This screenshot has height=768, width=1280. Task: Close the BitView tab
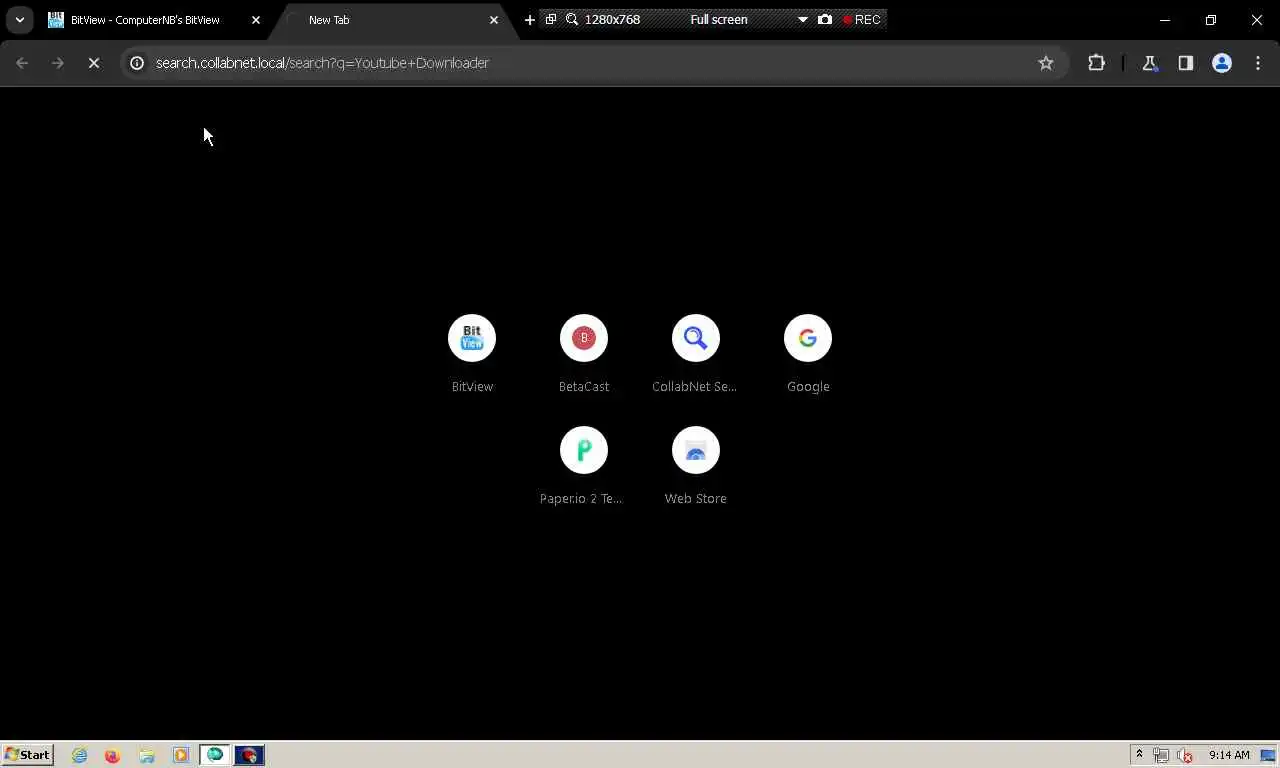(256, 20)
